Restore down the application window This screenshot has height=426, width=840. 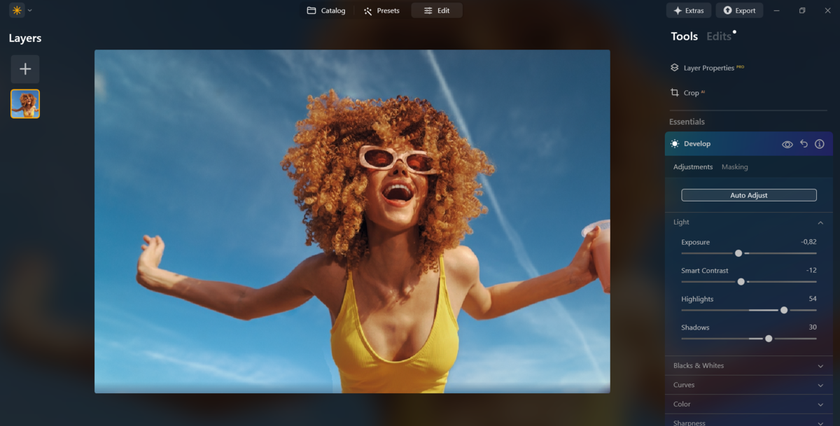click(x=802, y=10)
